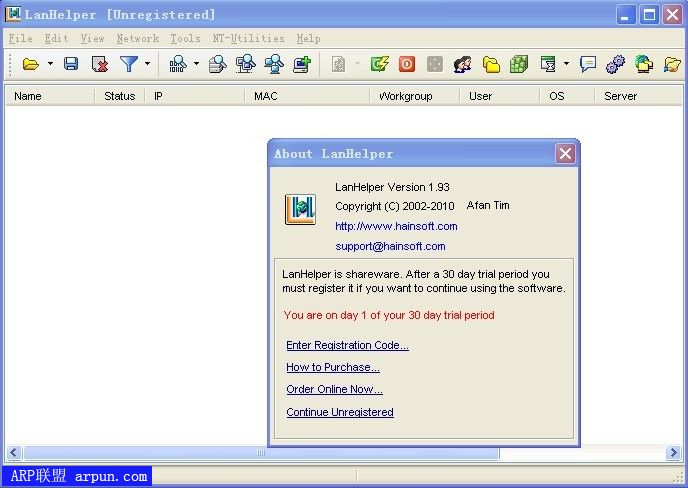Click the support@hainsoft.com email link
Image resolution: width=688 pixels, height=488 pixels.
click(x=390, y=247)
